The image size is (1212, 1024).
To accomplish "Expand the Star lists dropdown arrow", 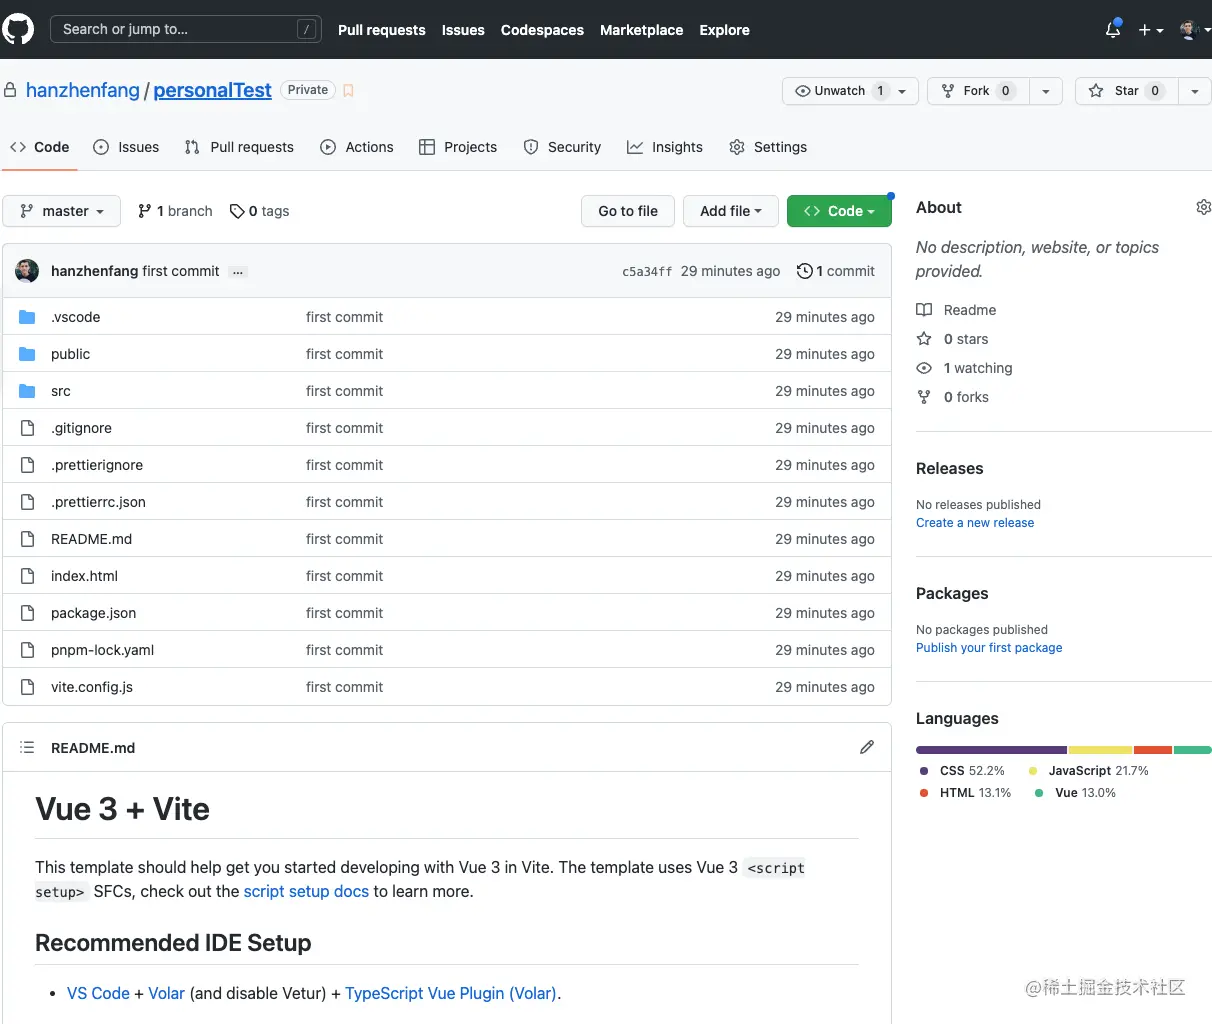I will click(1194, 91).
